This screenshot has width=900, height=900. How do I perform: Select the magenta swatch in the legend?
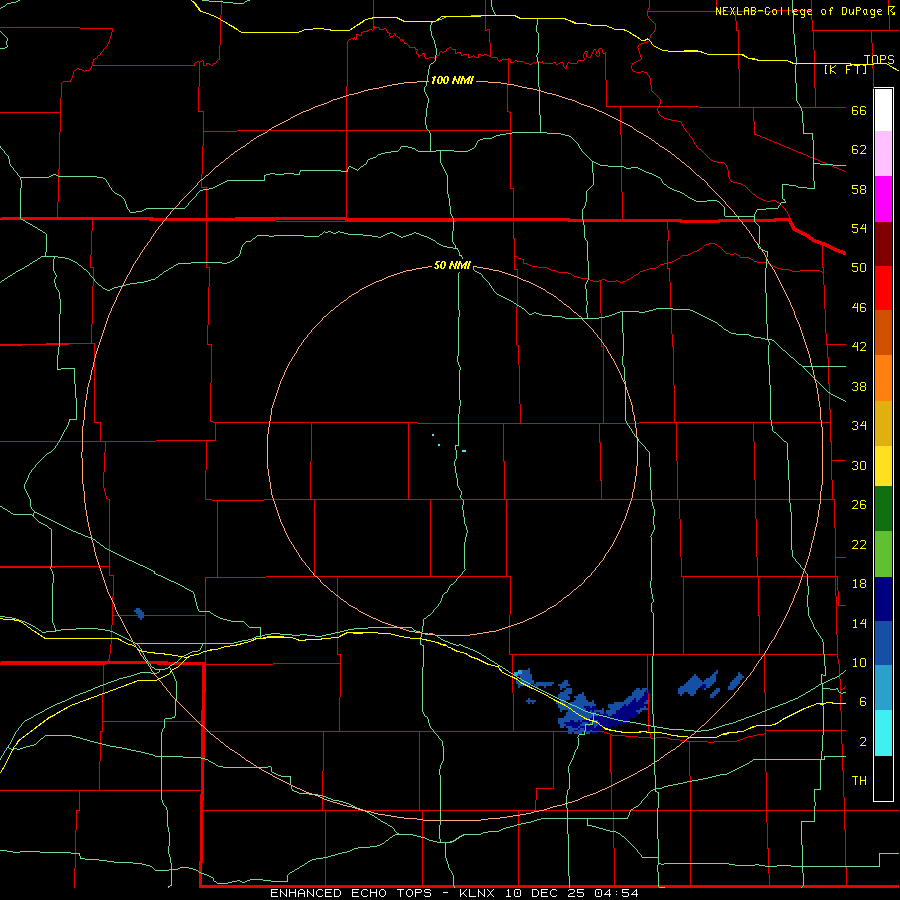883,199
